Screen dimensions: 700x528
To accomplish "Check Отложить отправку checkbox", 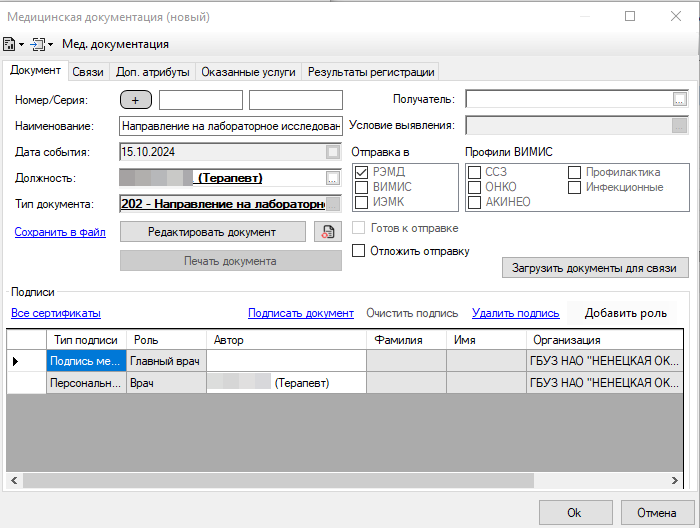I will point(358,250).
